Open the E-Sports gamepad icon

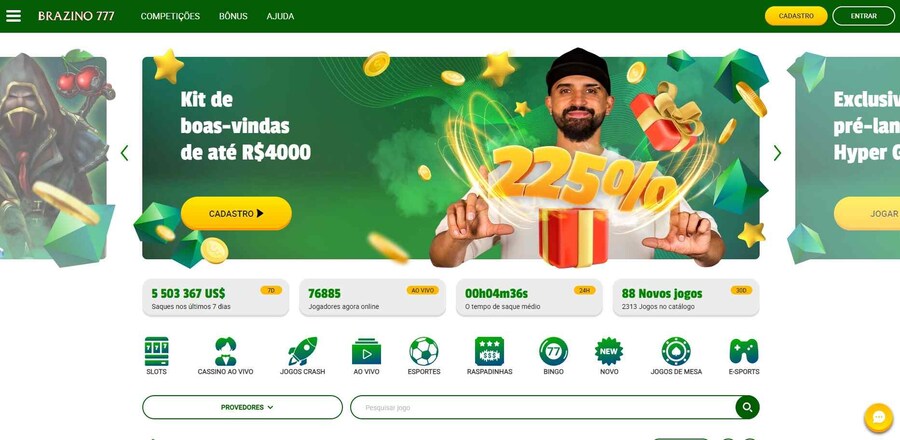pyautogui.click(x=744, y=351)
